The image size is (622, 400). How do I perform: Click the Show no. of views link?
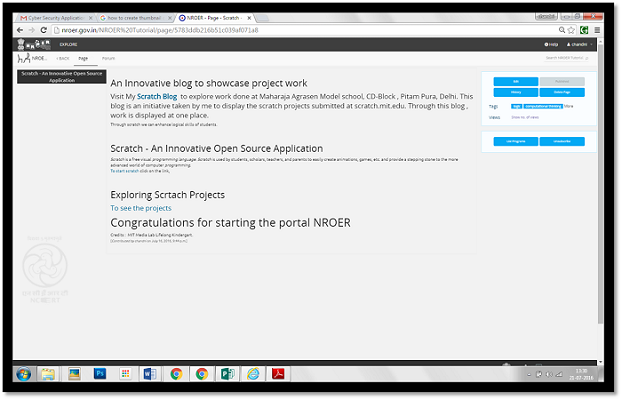click(x=525, y=117)
